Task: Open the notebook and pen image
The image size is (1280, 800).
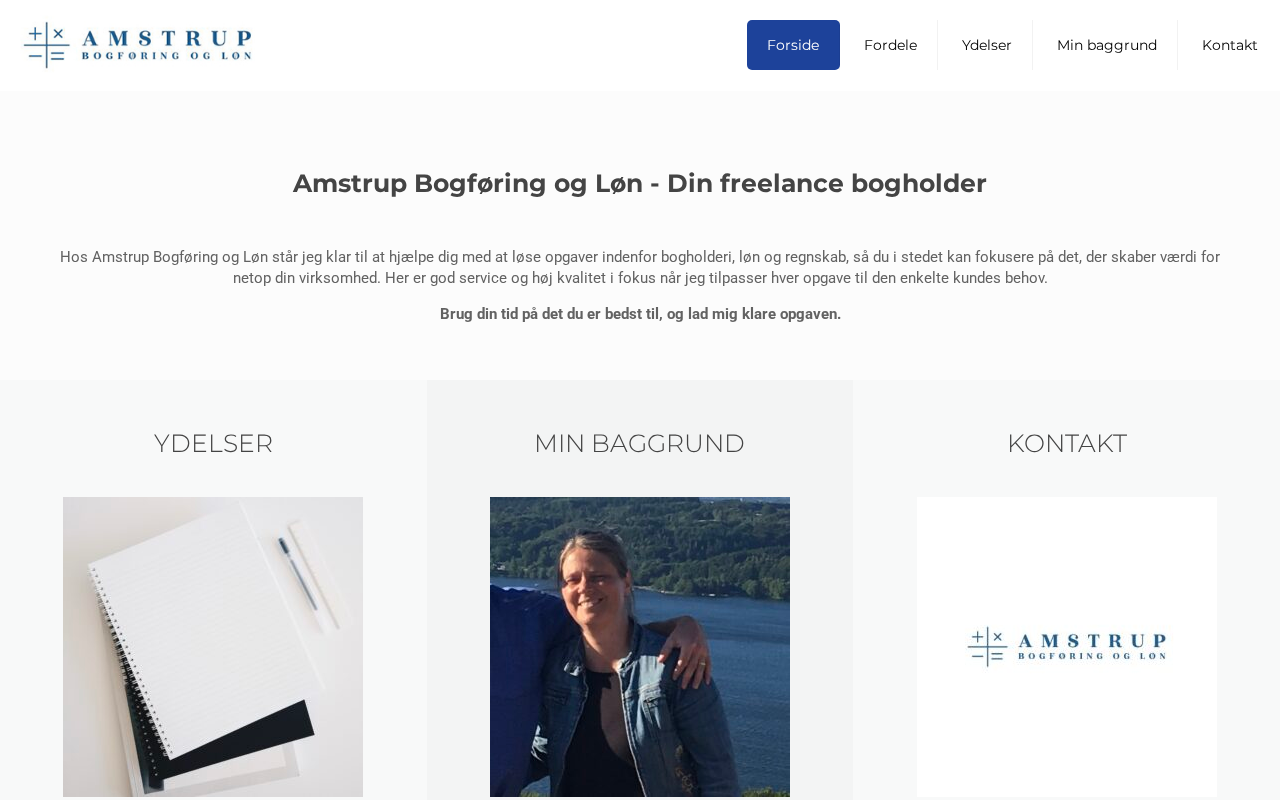Action: pos(213,647)
